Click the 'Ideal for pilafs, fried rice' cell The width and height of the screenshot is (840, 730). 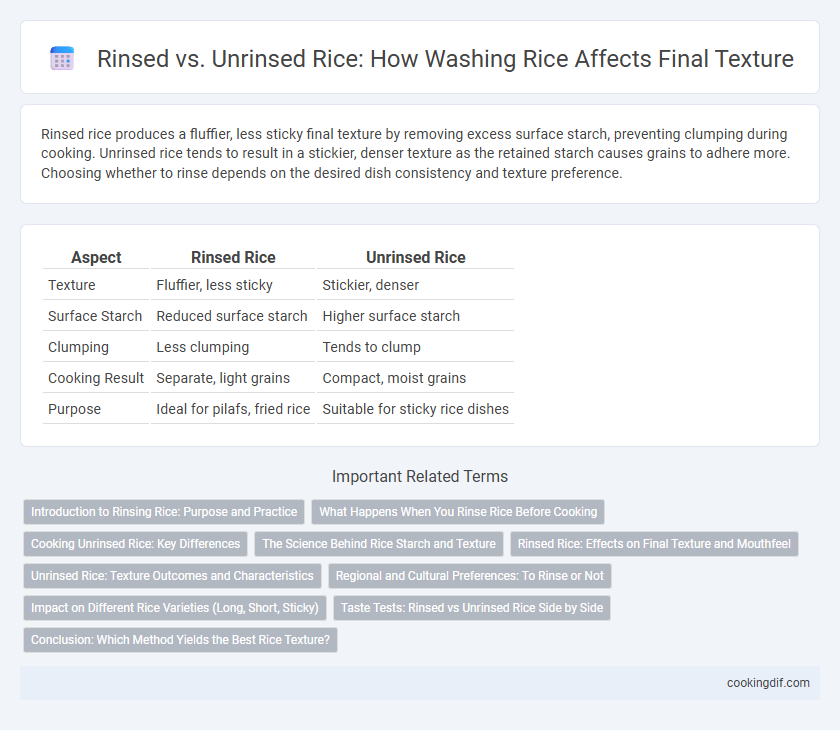click(233, 409)
